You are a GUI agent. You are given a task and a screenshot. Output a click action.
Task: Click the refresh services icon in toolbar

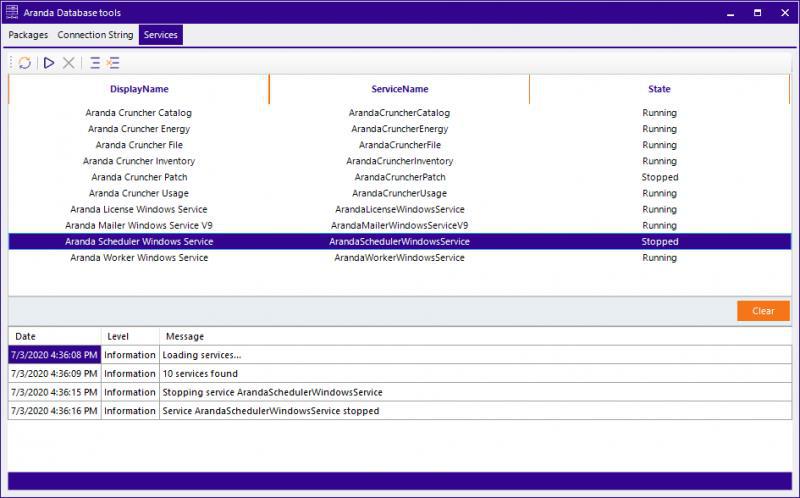[24, 63]
